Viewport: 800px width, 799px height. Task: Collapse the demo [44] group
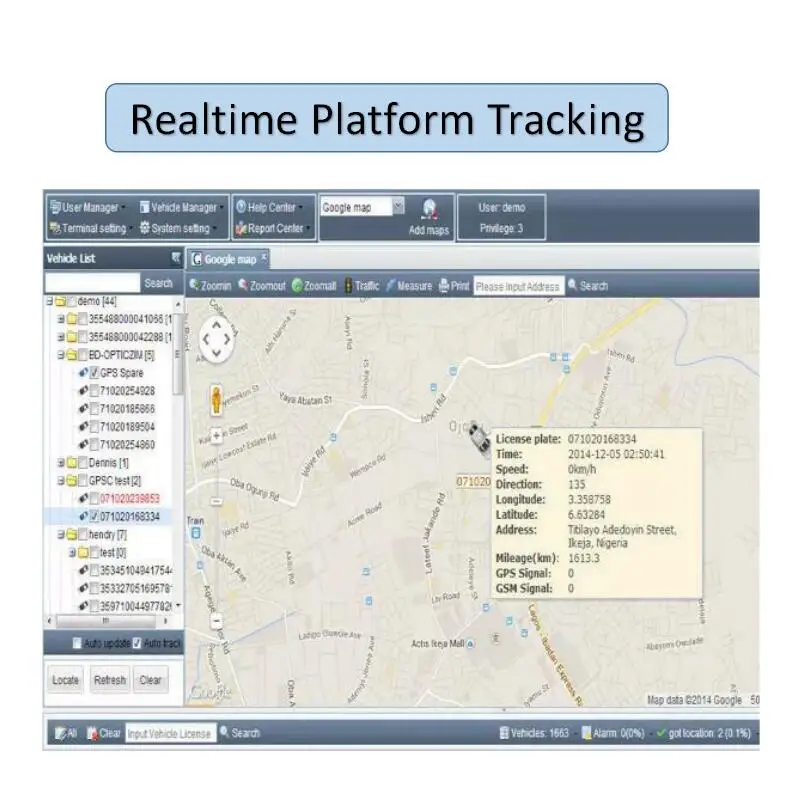(50, 302)
